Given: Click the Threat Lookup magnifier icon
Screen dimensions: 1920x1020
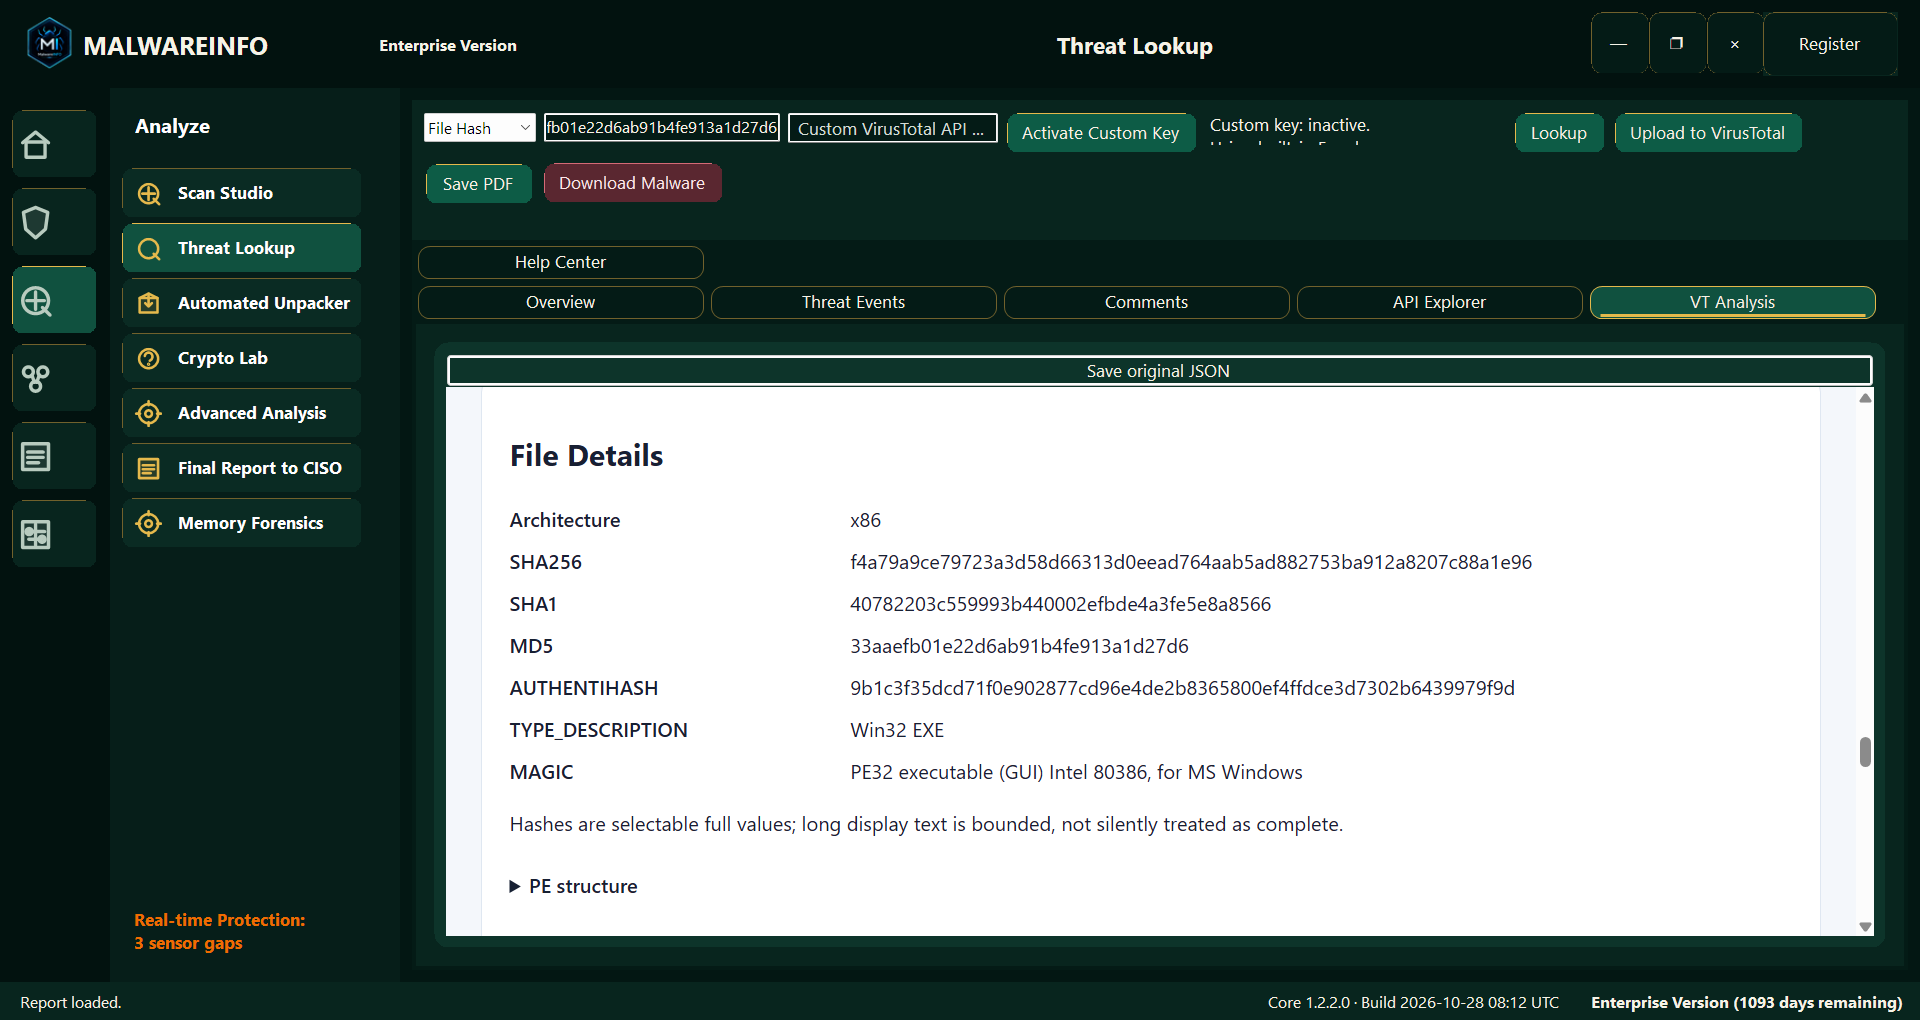Looking at the screenshot, I should tap(149, 249).
